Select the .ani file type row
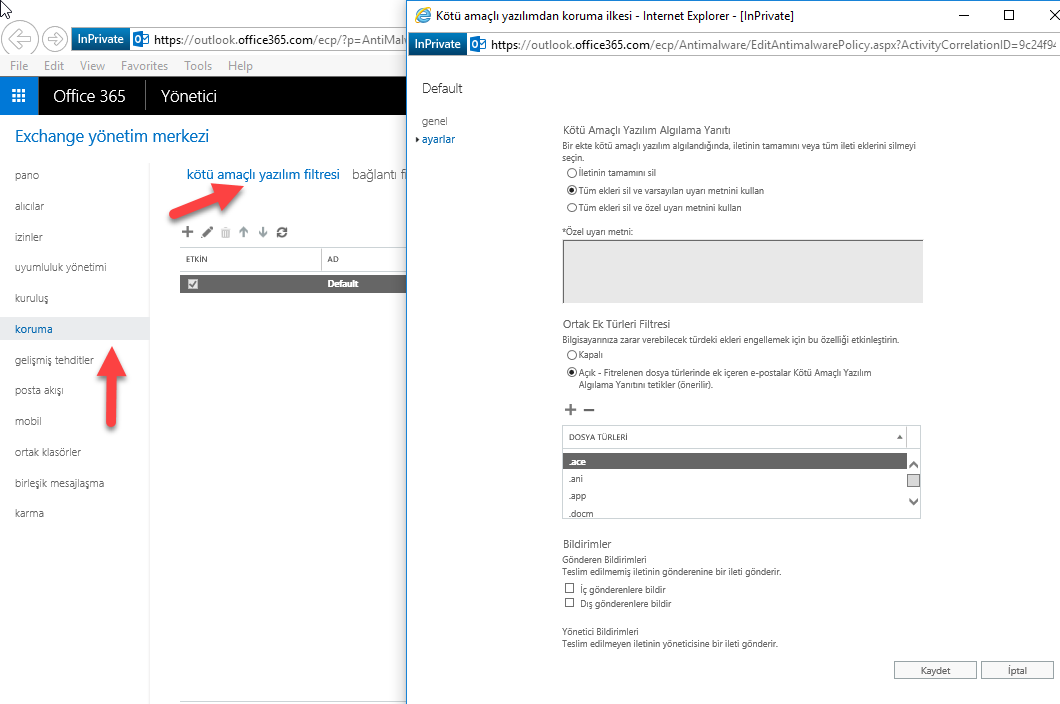1060x704 pixels. pyautogui.click(x=734, y=479)
